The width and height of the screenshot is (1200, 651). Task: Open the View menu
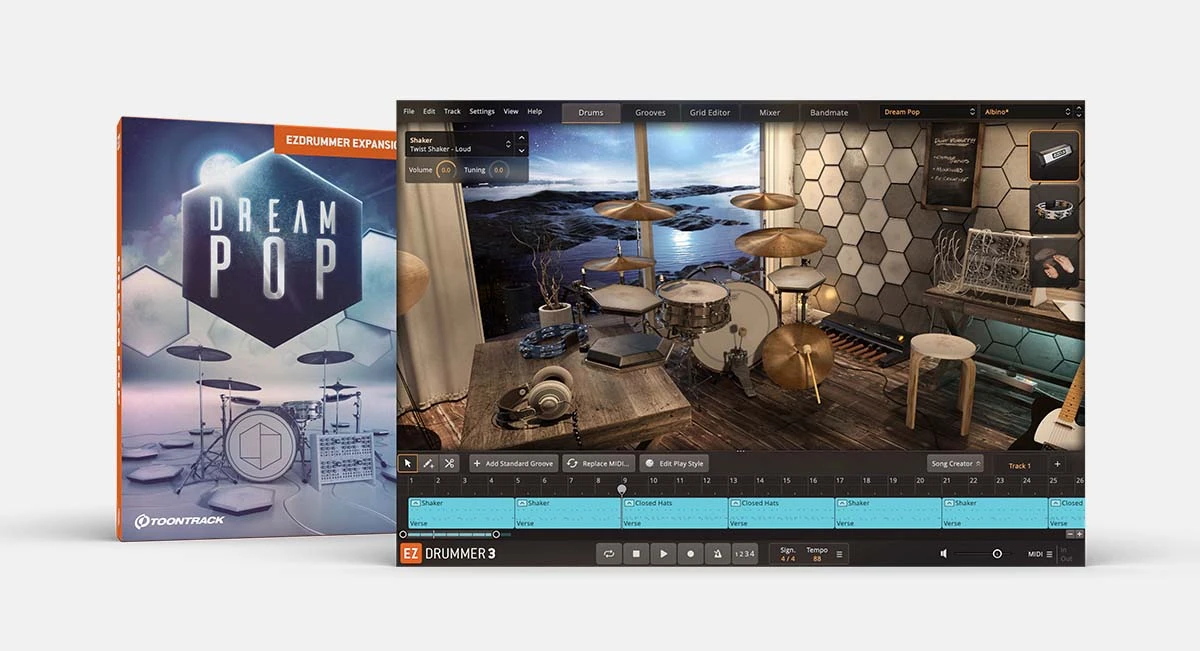[x=511, y=111]
